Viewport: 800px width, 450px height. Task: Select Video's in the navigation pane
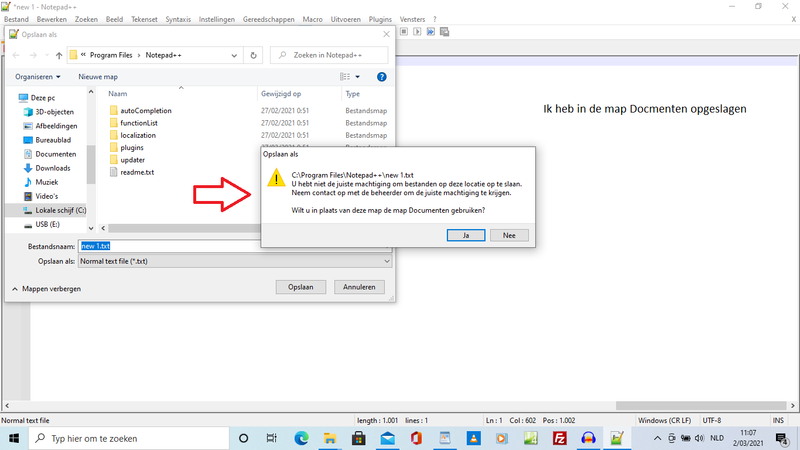point(41,196)
